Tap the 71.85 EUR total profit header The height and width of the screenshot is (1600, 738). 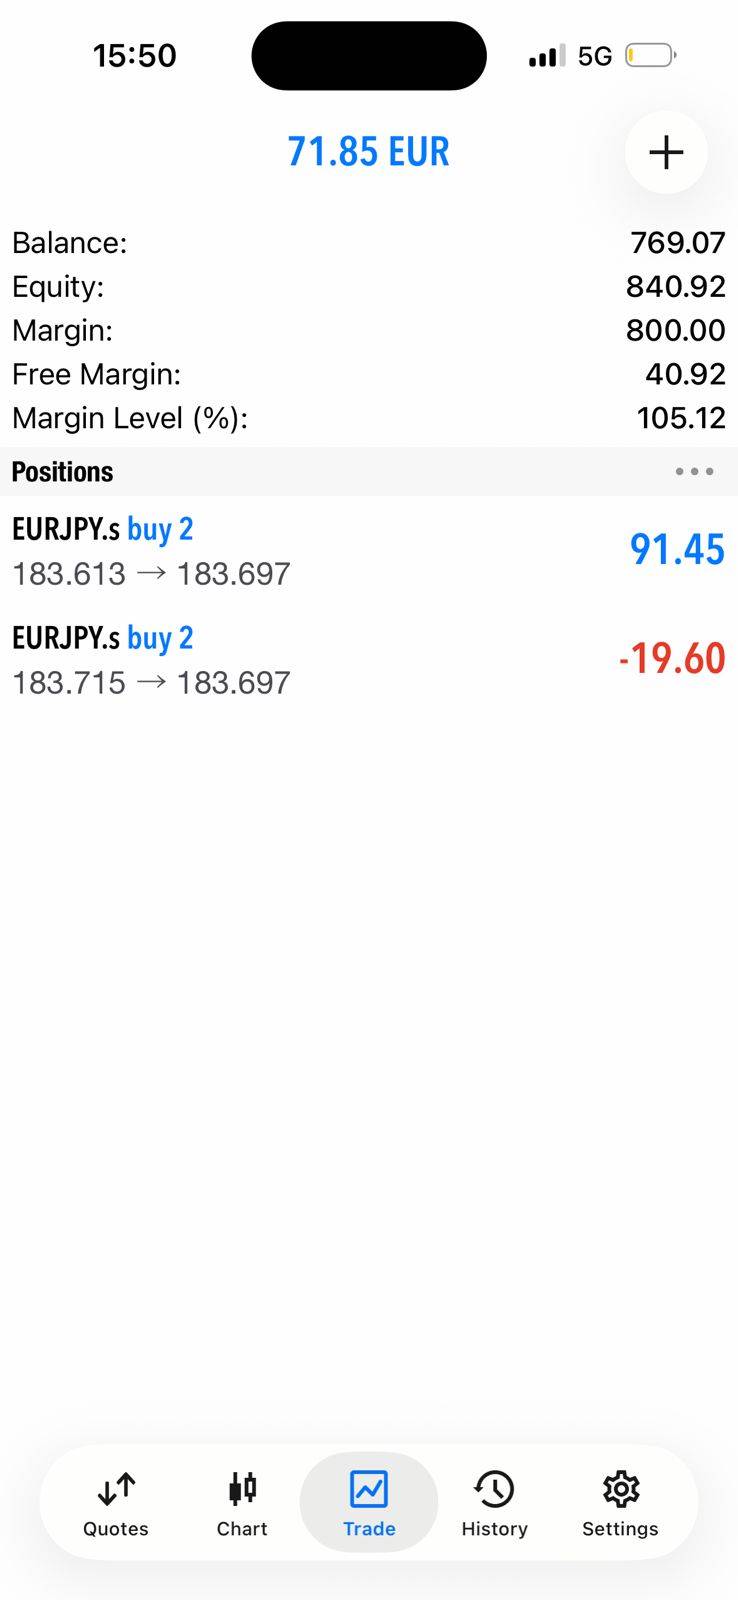coord(369,152)
